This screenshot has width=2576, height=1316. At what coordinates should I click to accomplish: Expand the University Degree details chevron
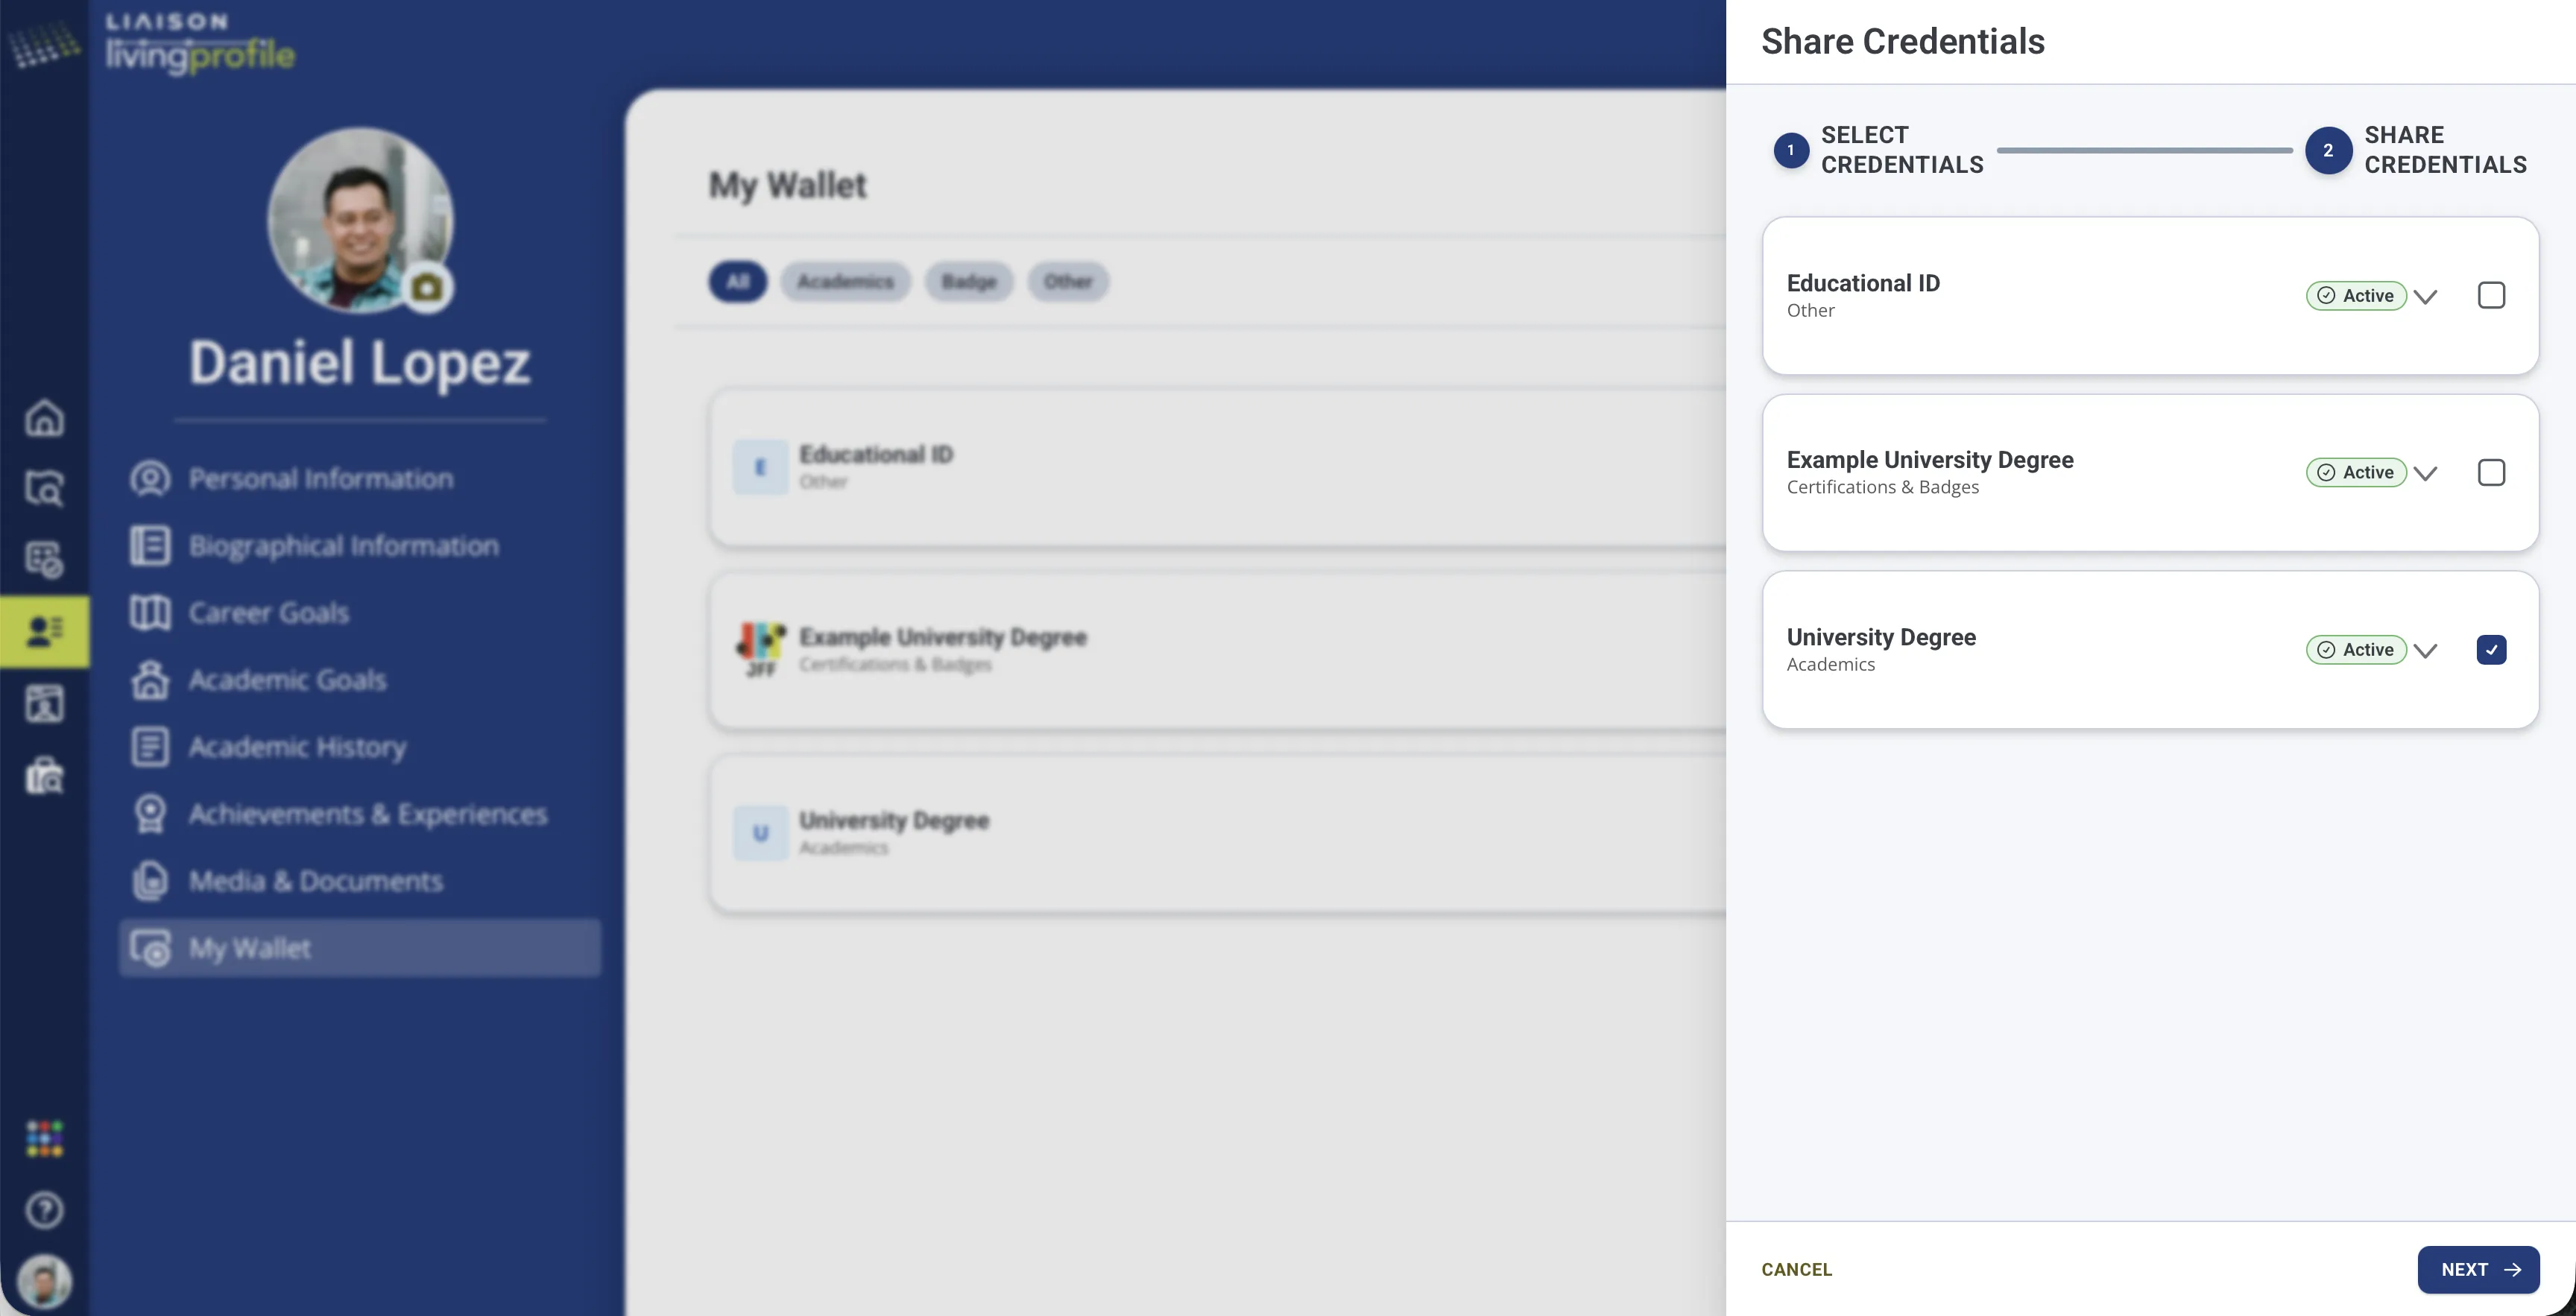pyautogui.click(x=2425, y=650)
